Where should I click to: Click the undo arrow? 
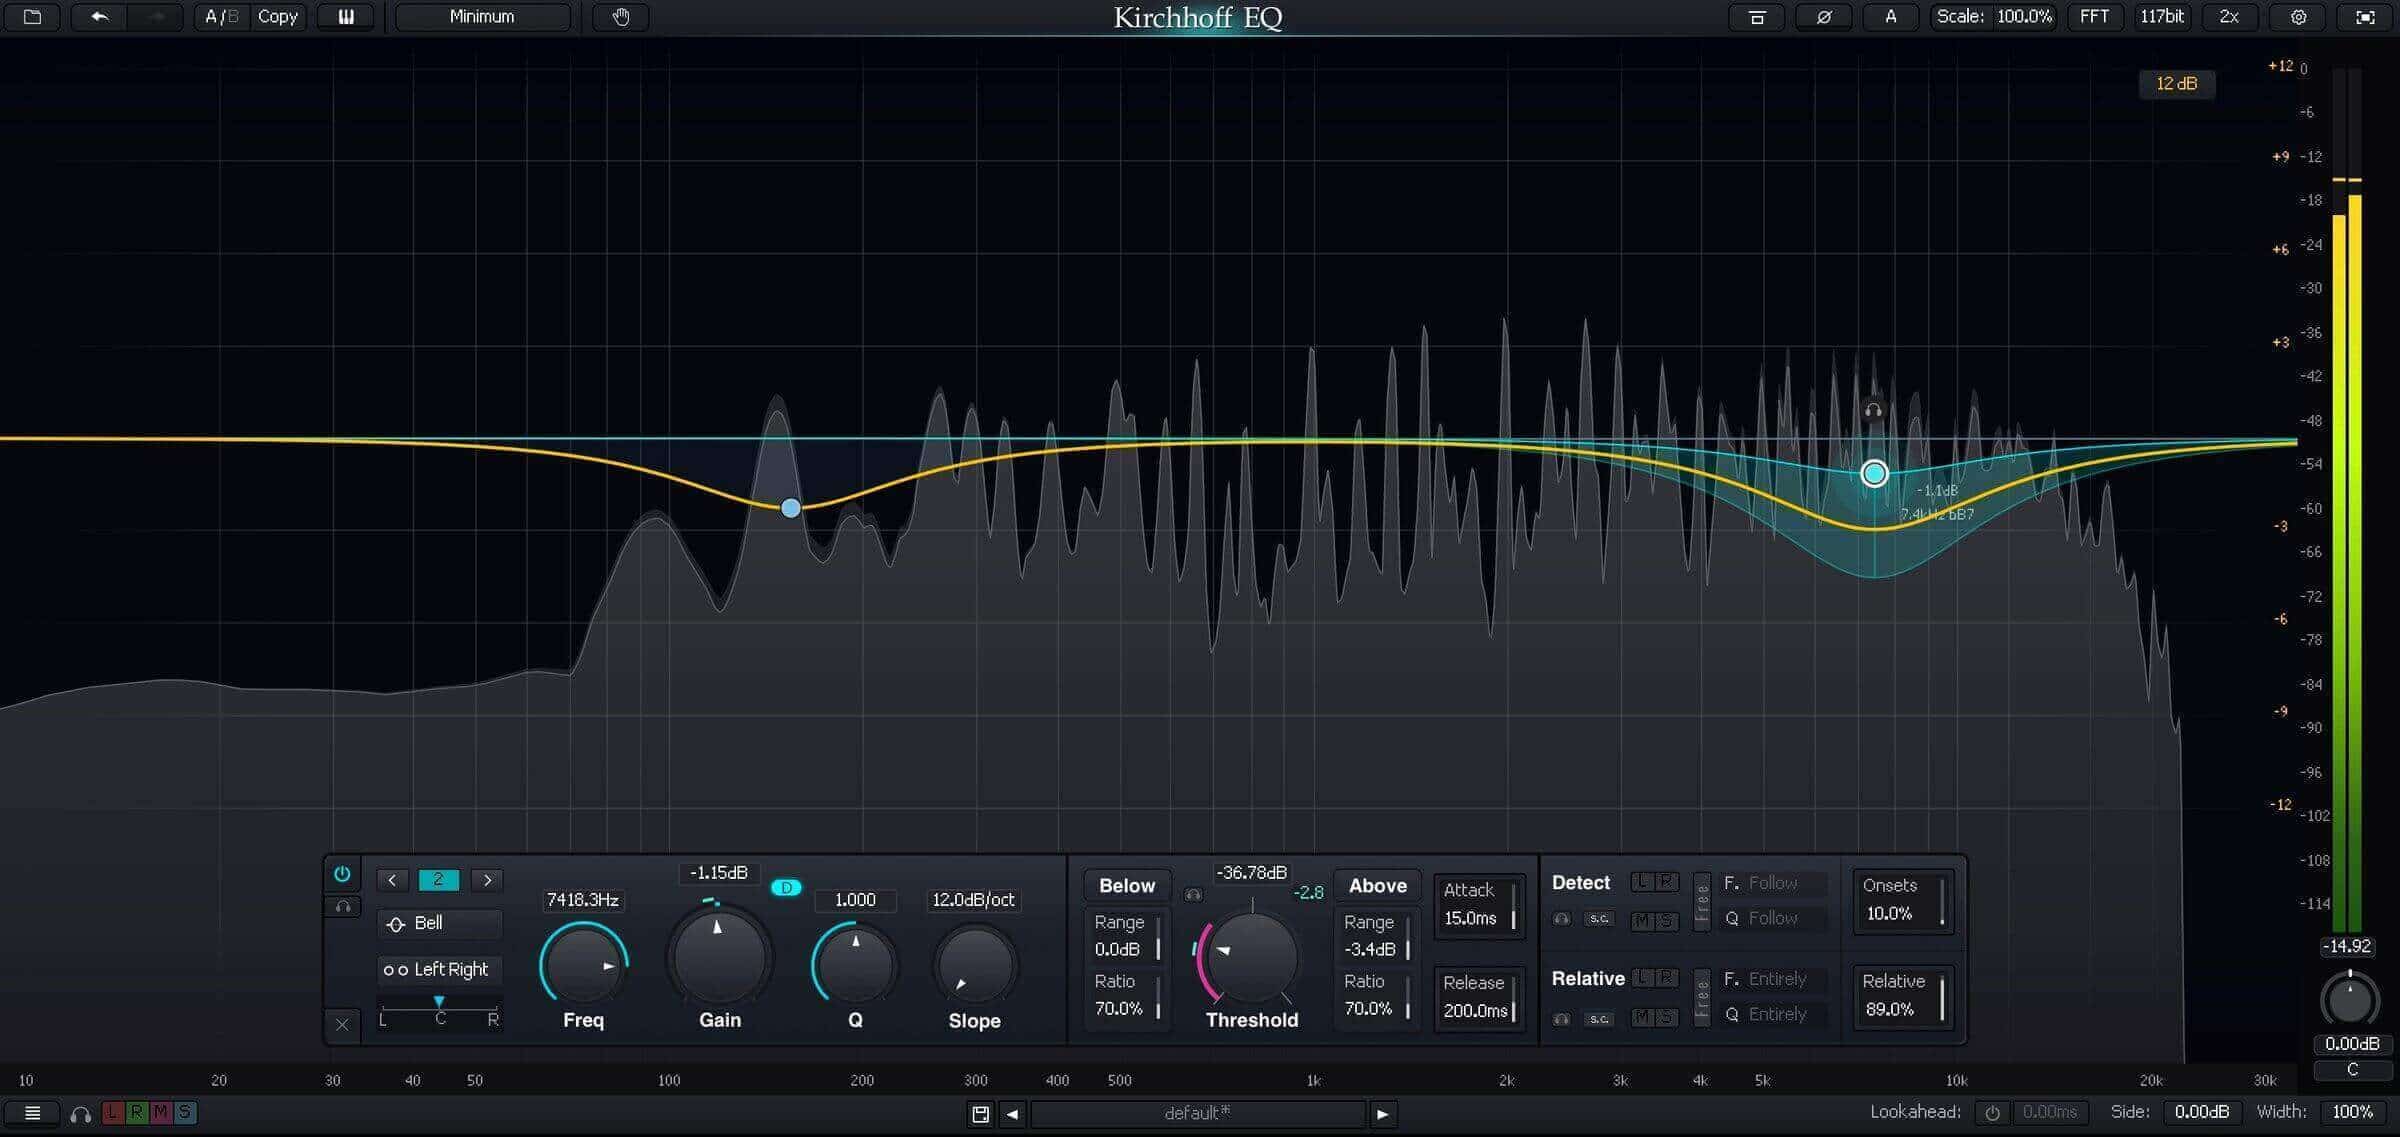(x=99, y=17)
